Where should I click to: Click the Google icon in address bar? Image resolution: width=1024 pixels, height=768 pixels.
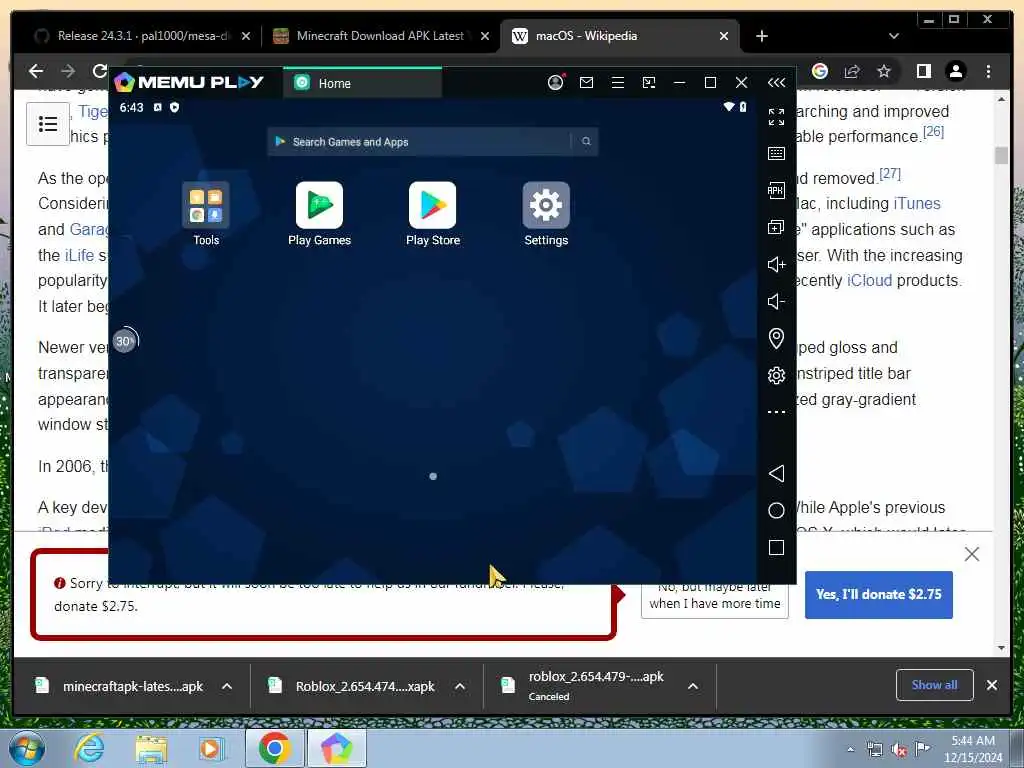tap(820, 71)
